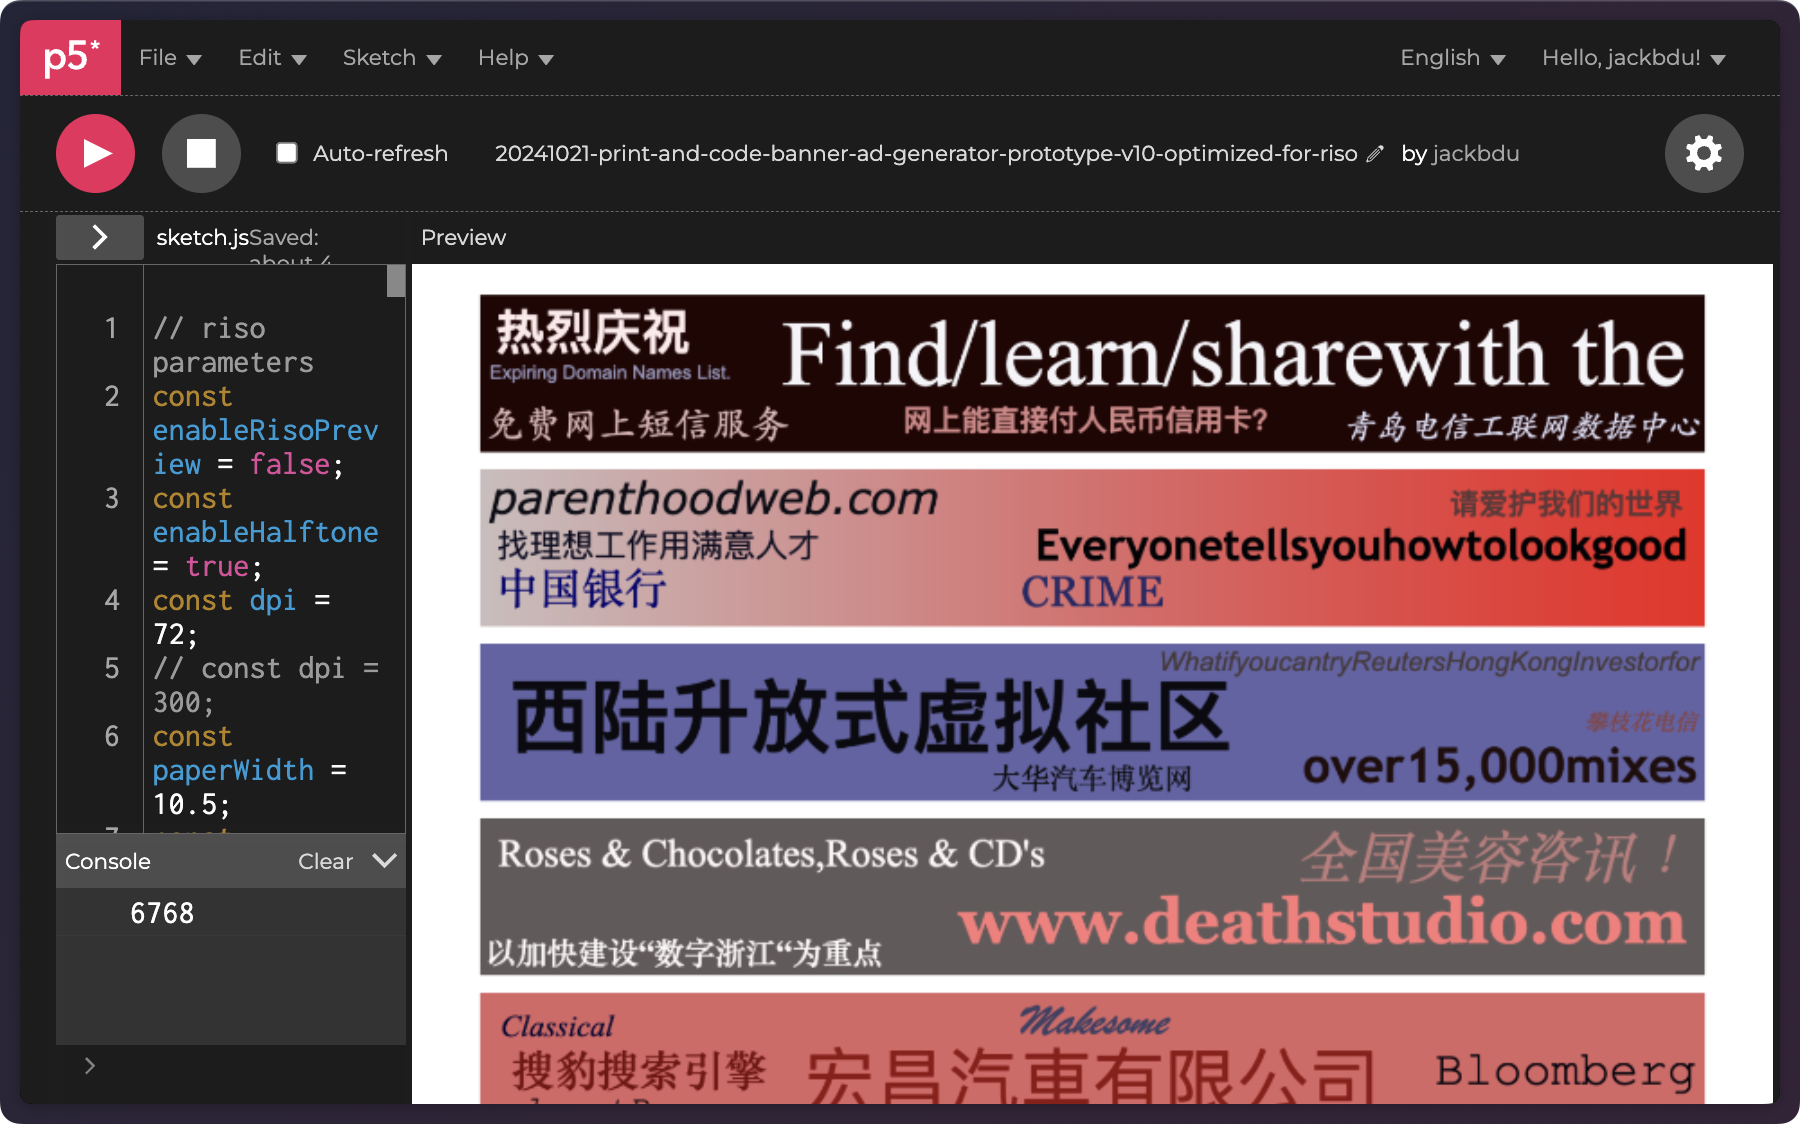Visit the jackbdu author profile link

[x=1475, y=154]
